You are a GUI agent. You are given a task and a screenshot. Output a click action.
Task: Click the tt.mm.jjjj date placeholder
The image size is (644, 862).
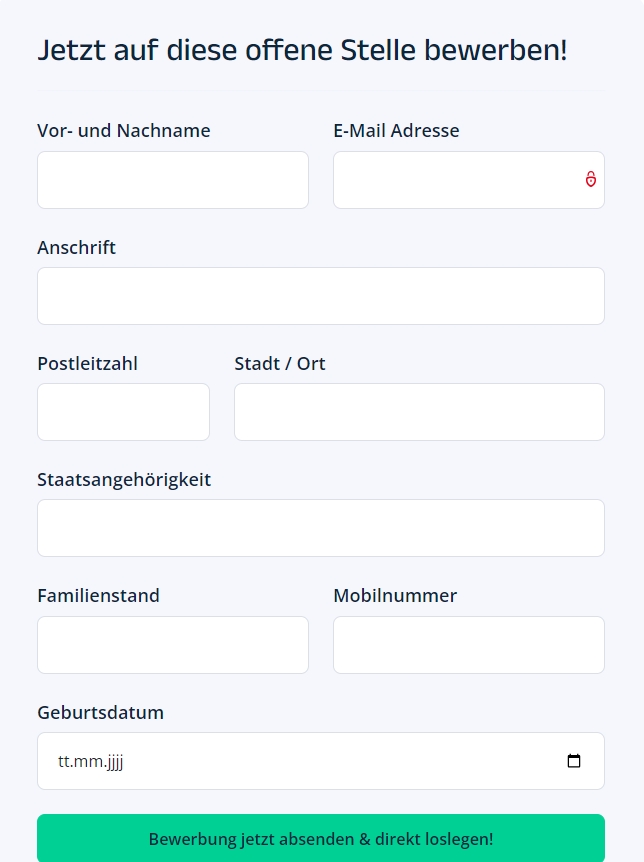[91, 761]
